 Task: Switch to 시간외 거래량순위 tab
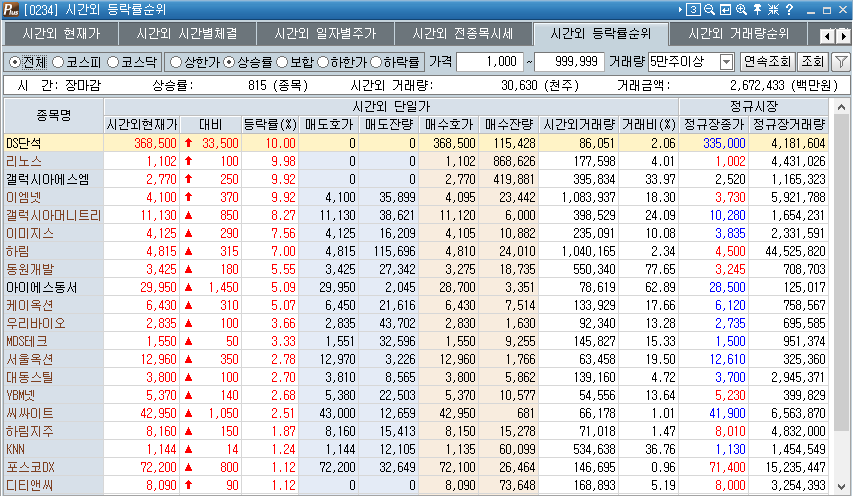(x=738, y=34)
